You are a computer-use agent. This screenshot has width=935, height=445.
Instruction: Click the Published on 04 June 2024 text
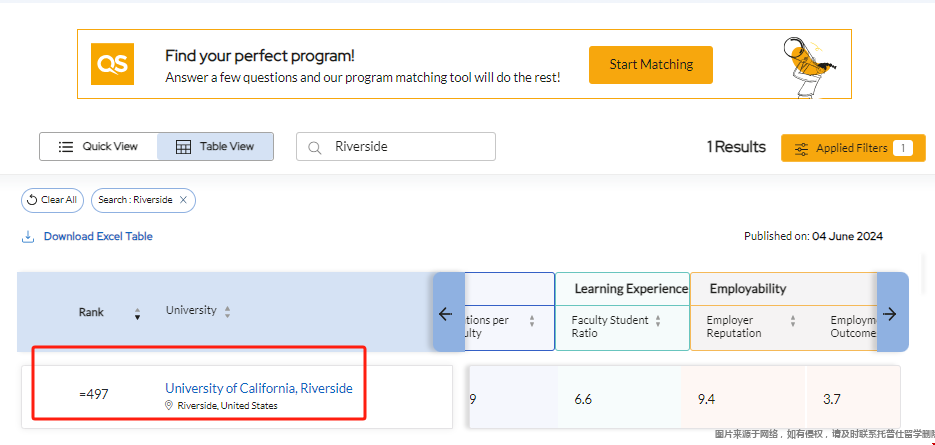[813, 236]
